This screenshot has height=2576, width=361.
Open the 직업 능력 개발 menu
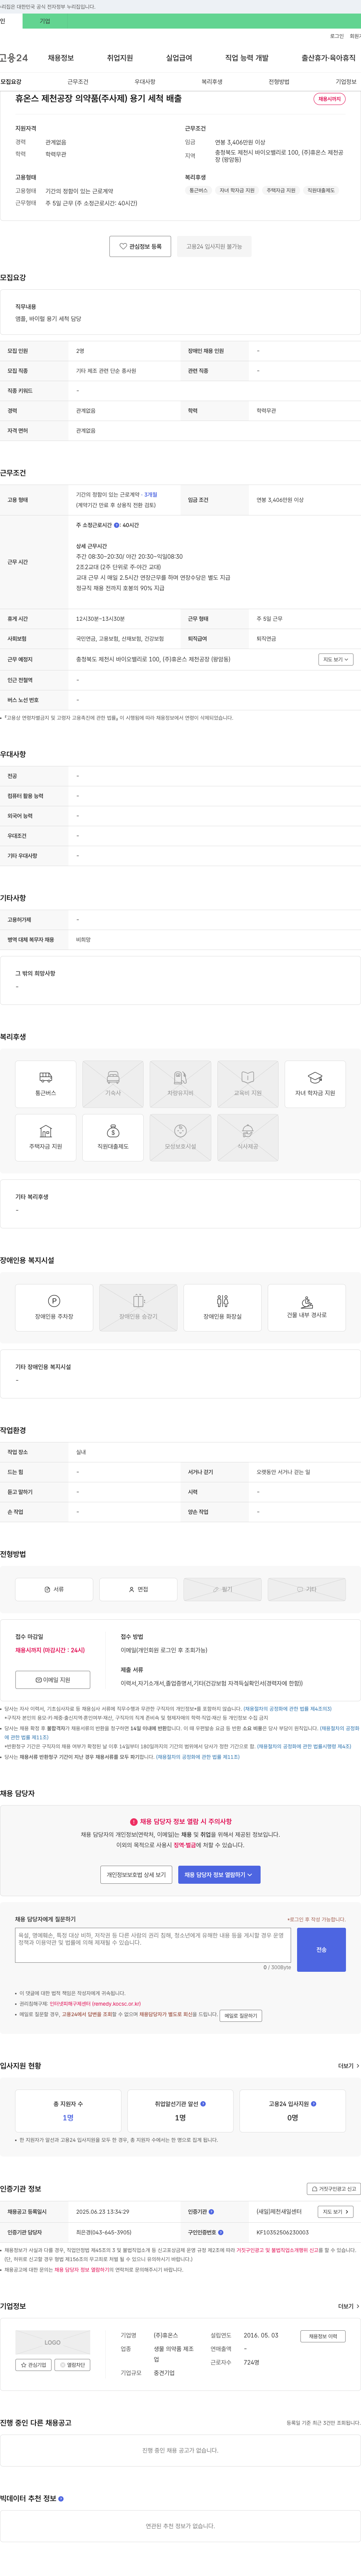point(247,58)
